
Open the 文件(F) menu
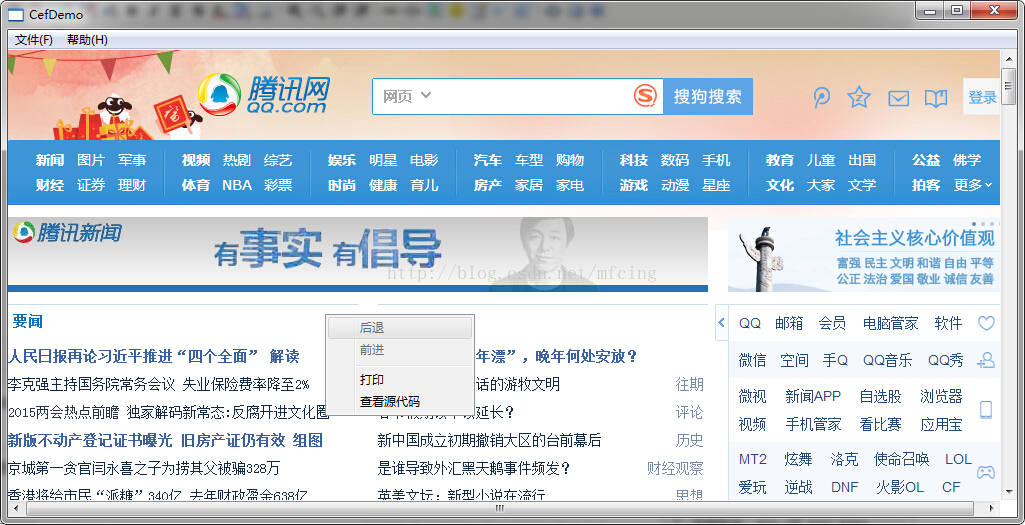(x=34, y=40)
